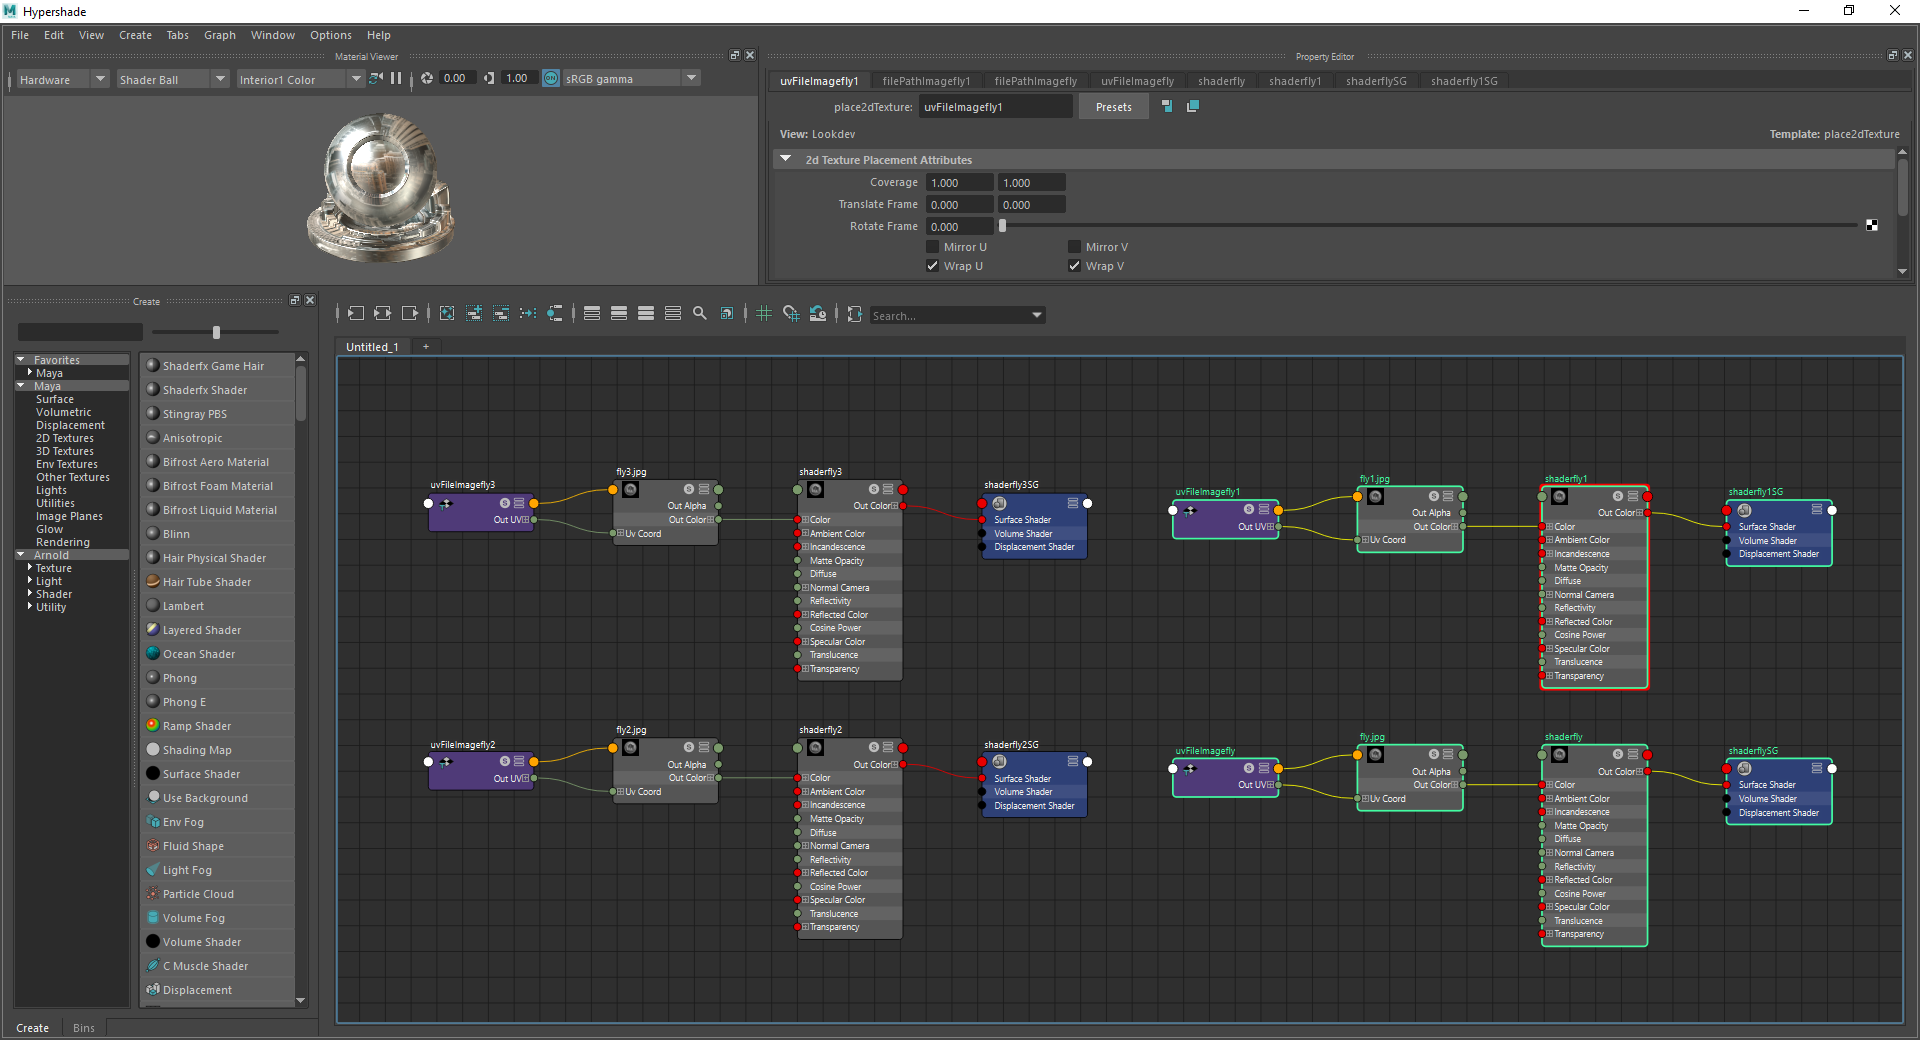Save the shader preset using the disk icon
Screen dimensions: 1920x1040
[1166, 106]
